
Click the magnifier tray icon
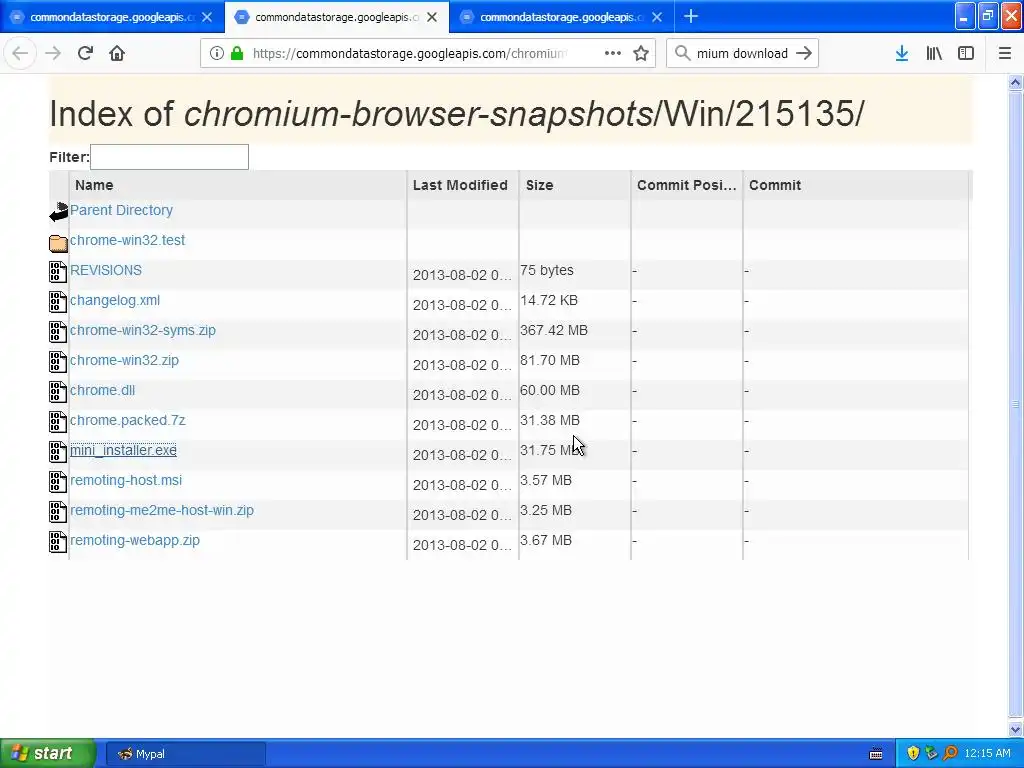(950, 754)
